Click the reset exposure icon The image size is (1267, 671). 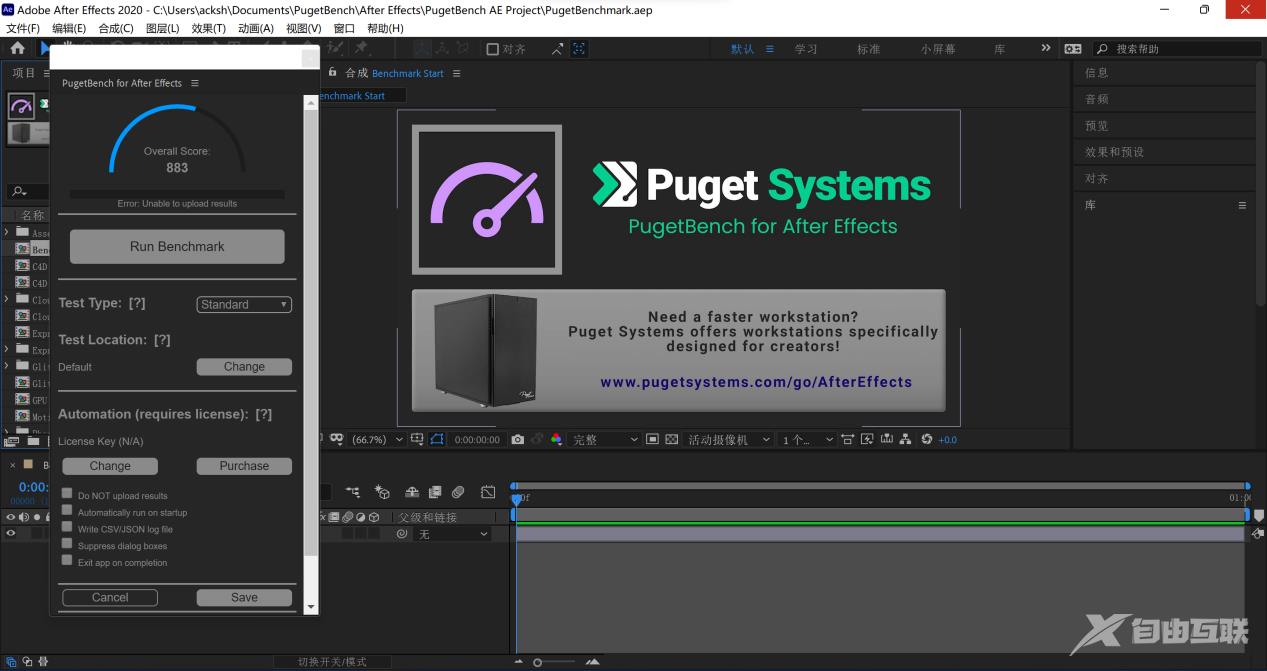926,439
